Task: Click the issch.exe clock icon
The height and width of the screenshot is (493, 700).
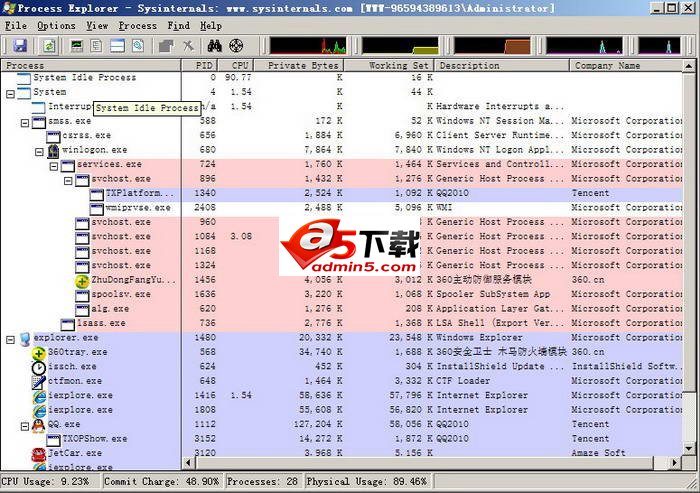Action: pos(39,368)
